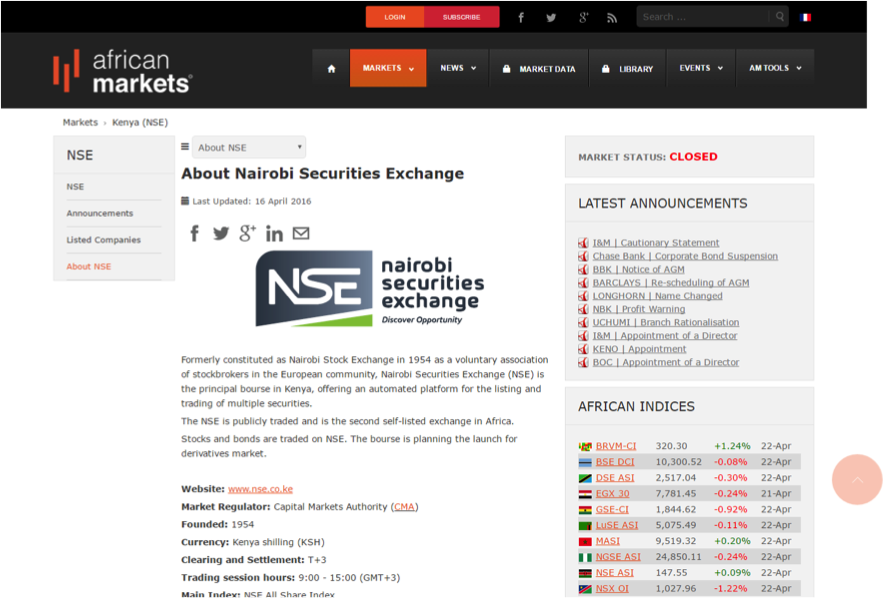The height and width of the screenshot is (598, 890).
Task: Click the scroll-to-top round button
Action: [x=857, y=479]
